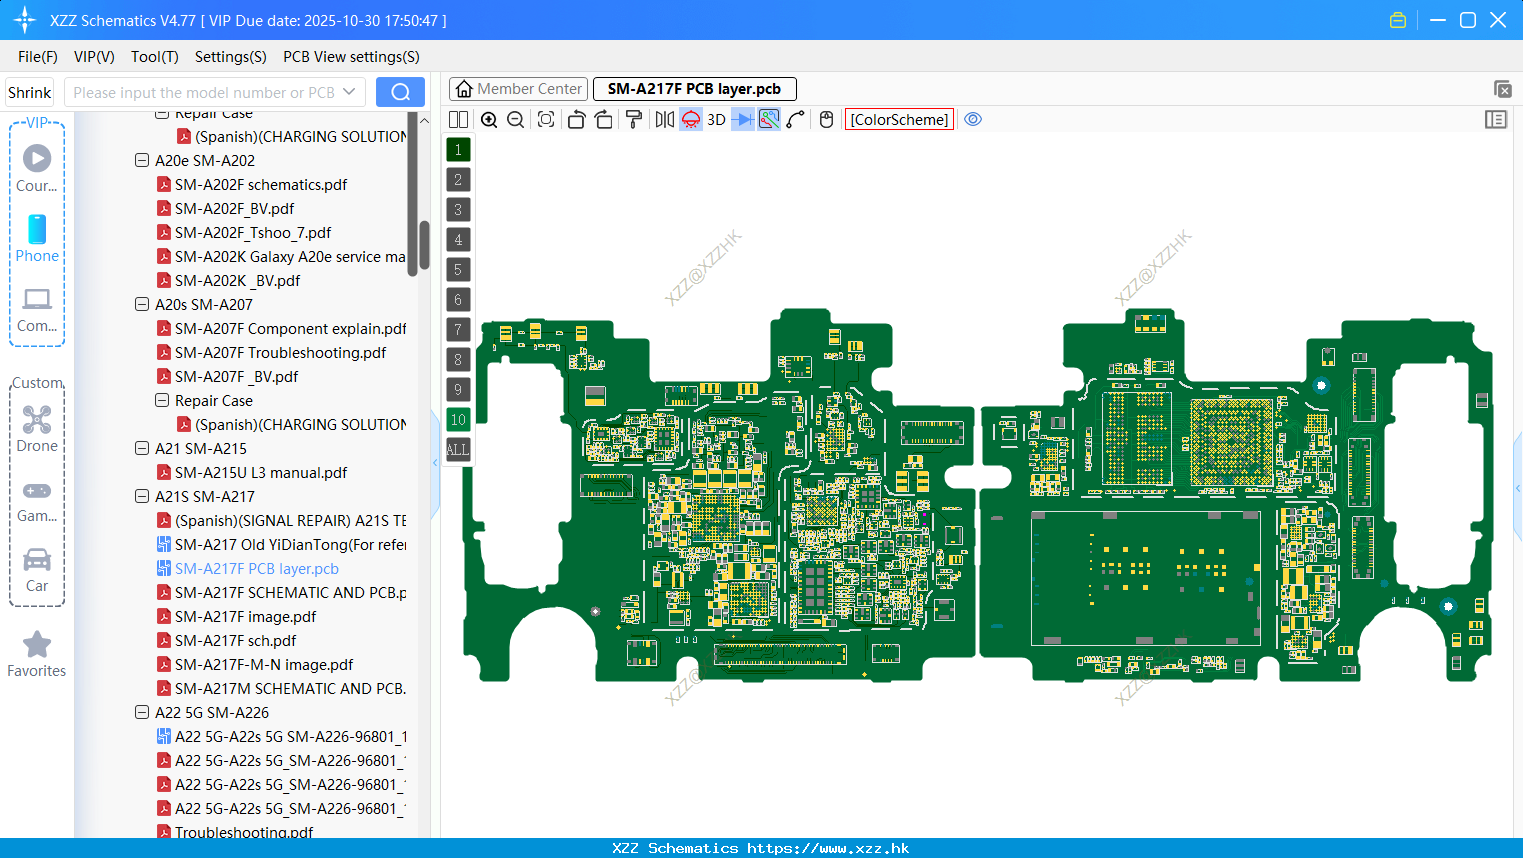1523x858 pixels.
Task: Fit PCB to window icon
Action: [x=546, y=120]
